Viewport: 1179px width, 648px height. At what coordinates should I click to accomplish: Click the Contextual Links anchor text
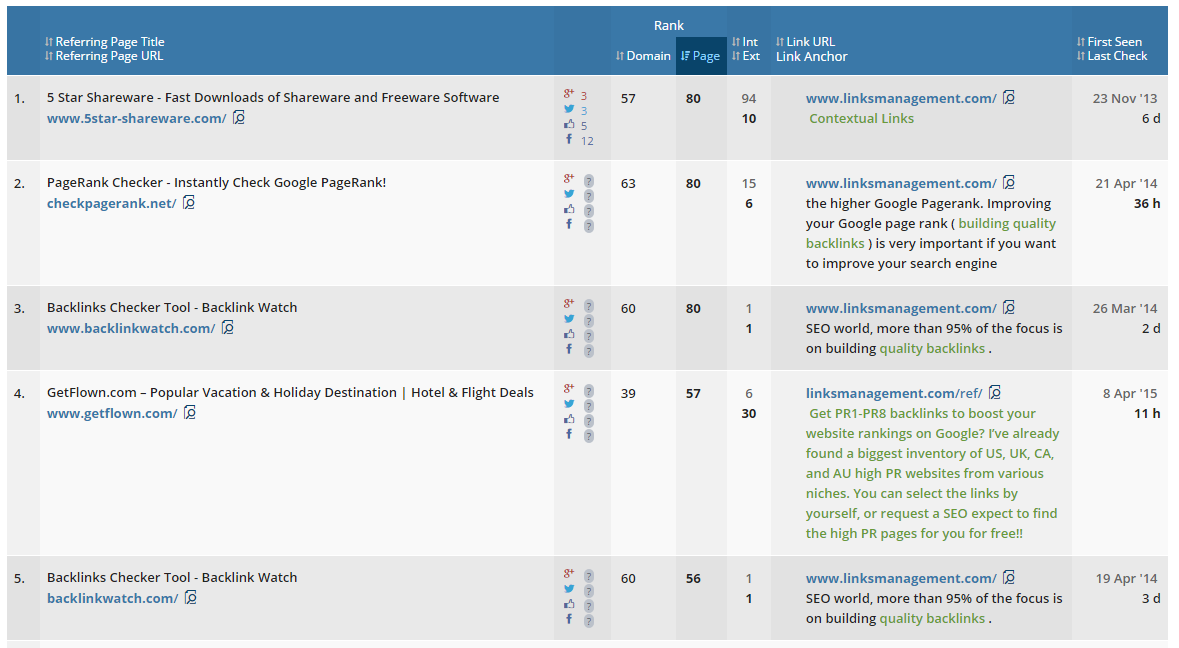(x=862, y=119)
